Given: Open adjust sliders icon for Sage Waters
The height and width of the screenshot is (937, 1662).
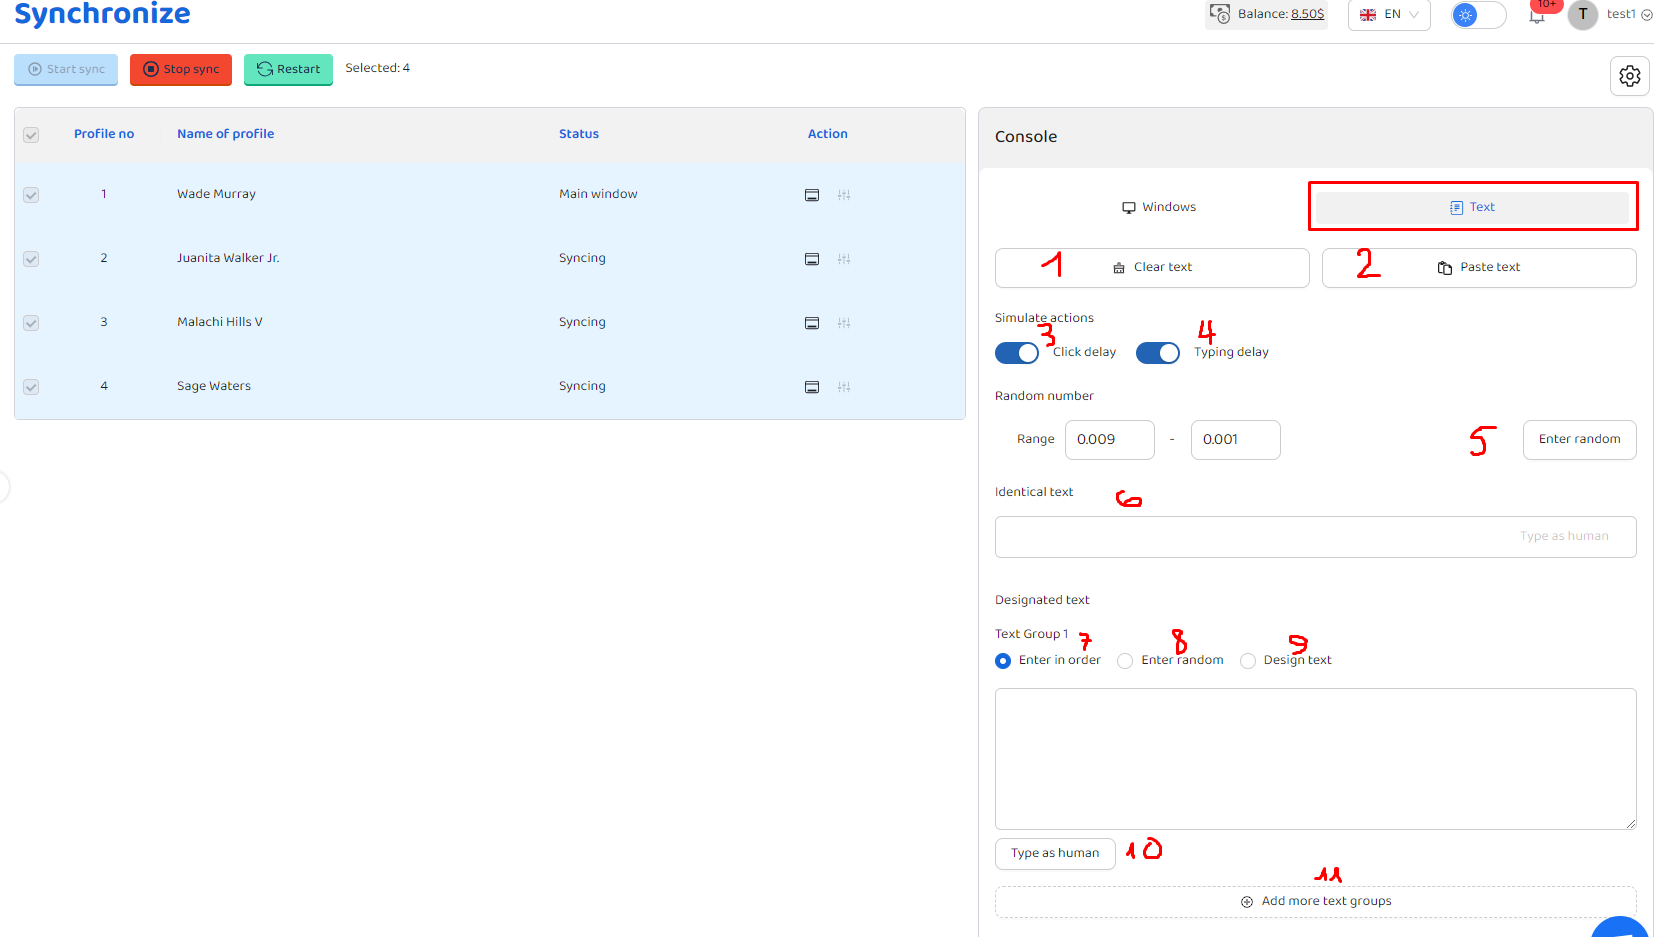Looking at the screenshot, I should (x=844, y=387).
